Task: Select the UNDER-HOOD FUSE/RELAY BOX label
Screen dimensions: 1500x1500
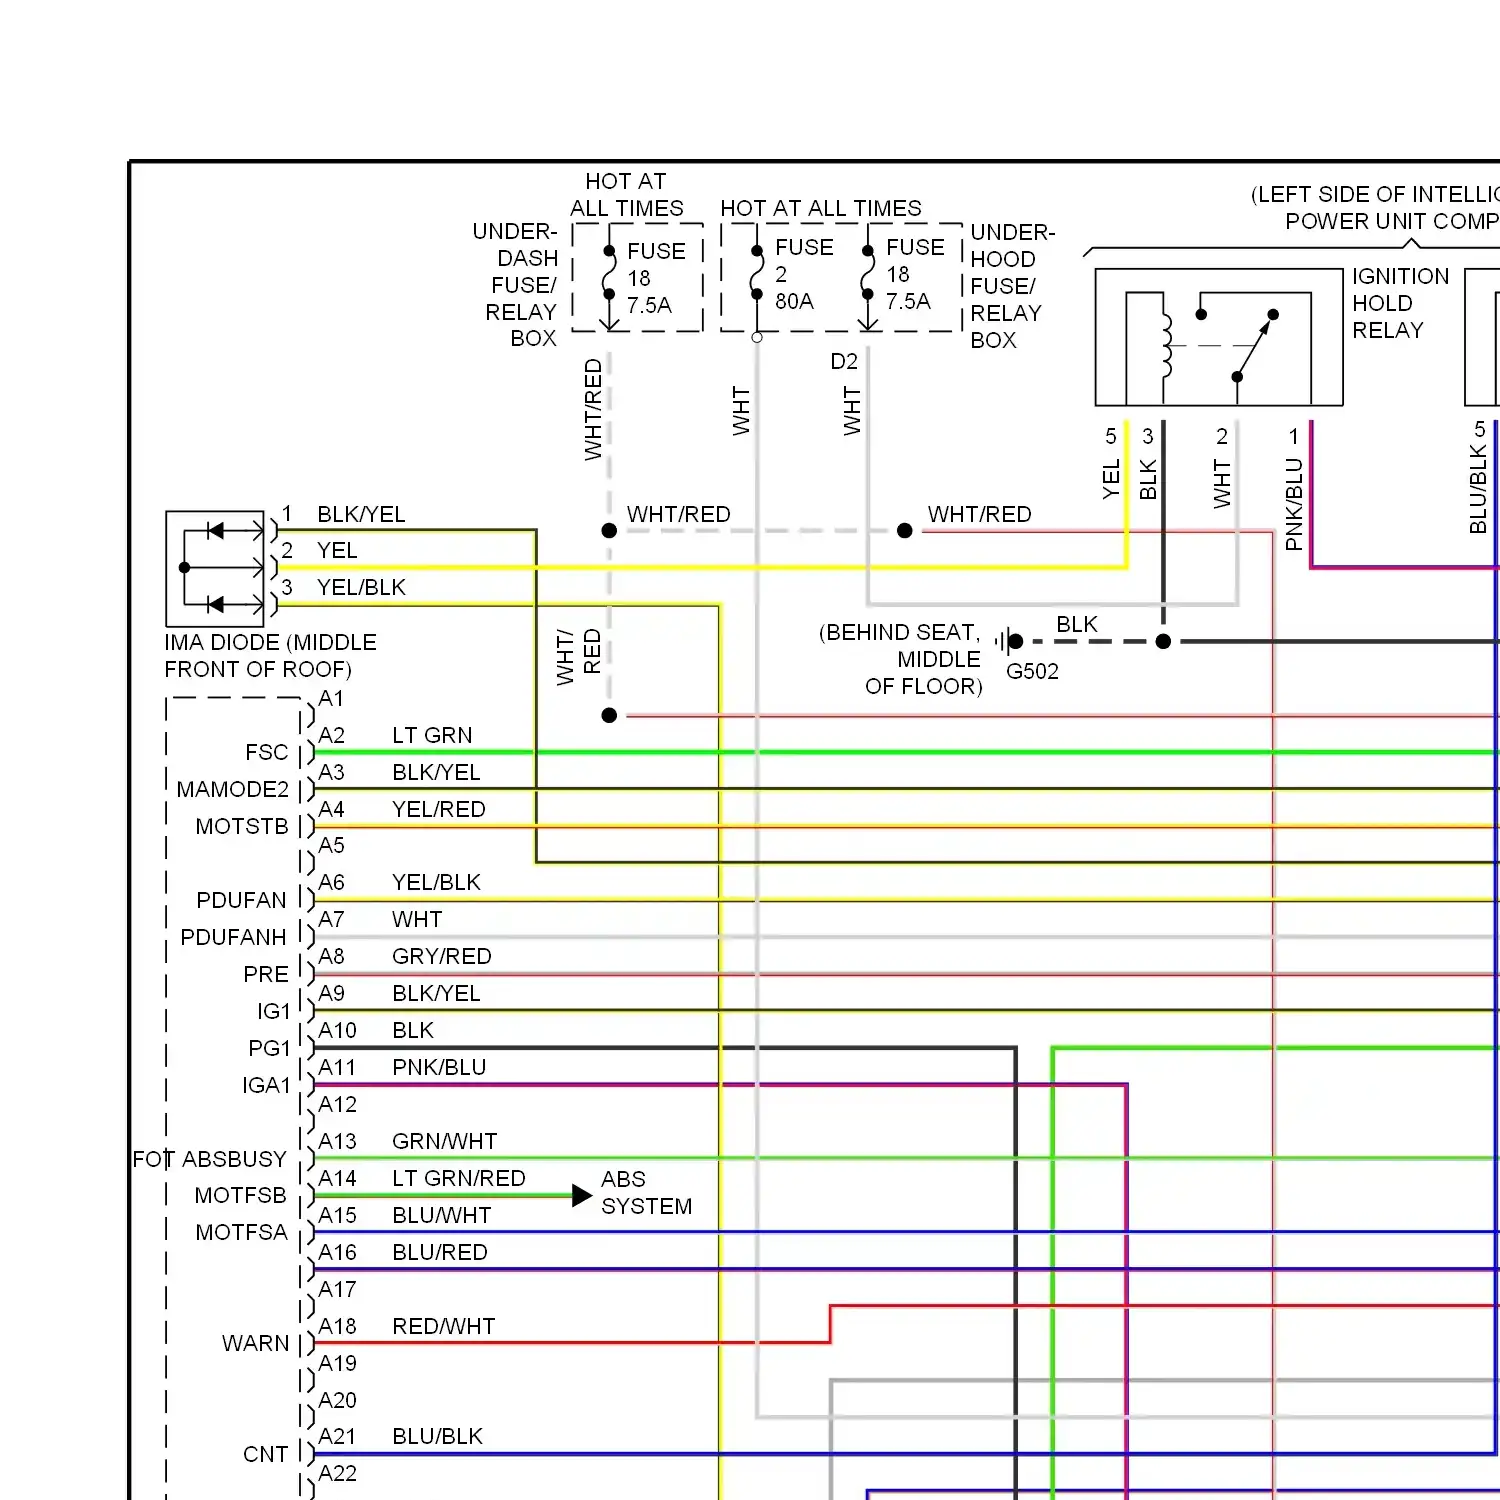Action: 1012,286
